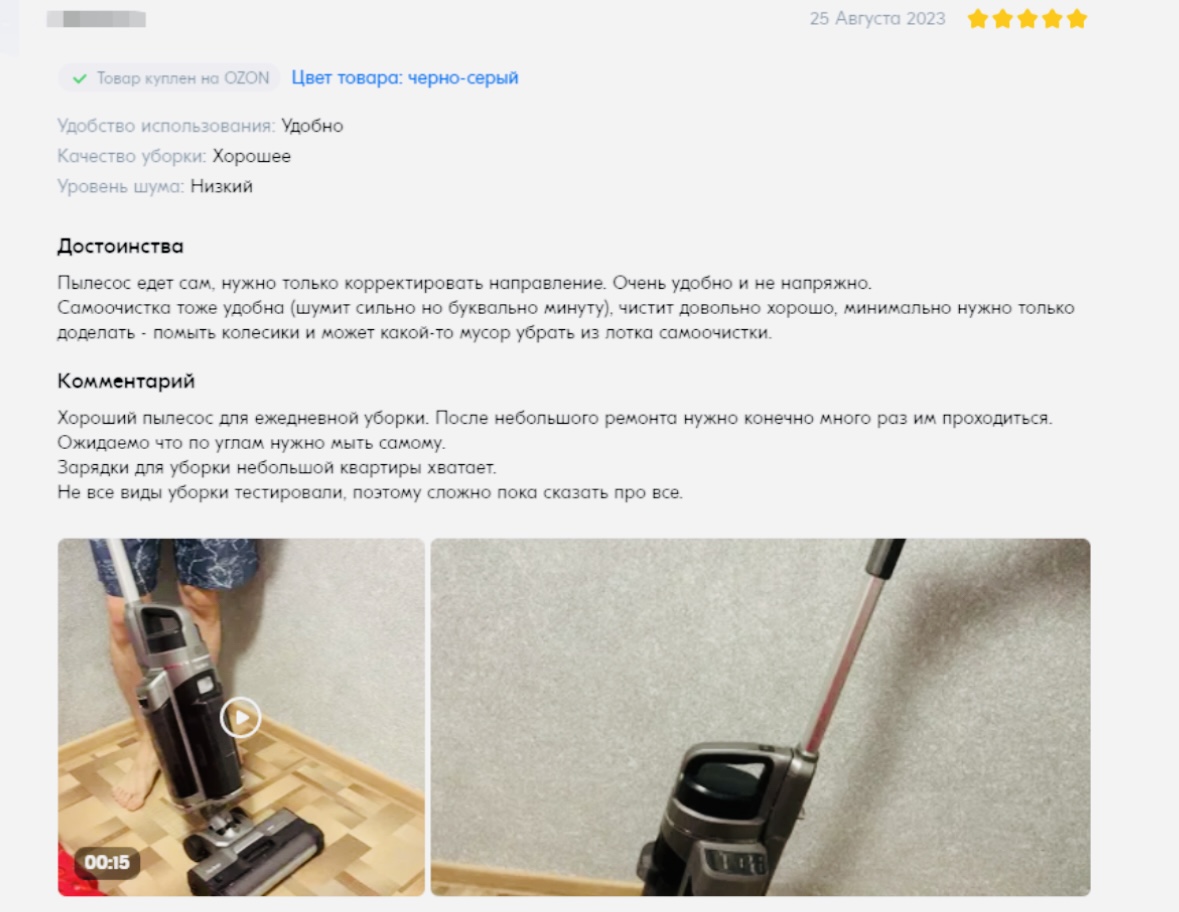Image resolution: width=1179 pixels, height=912 pixels.
Task: Click the 'Удобство использования' rating label
Action: [x=166, y=126]
